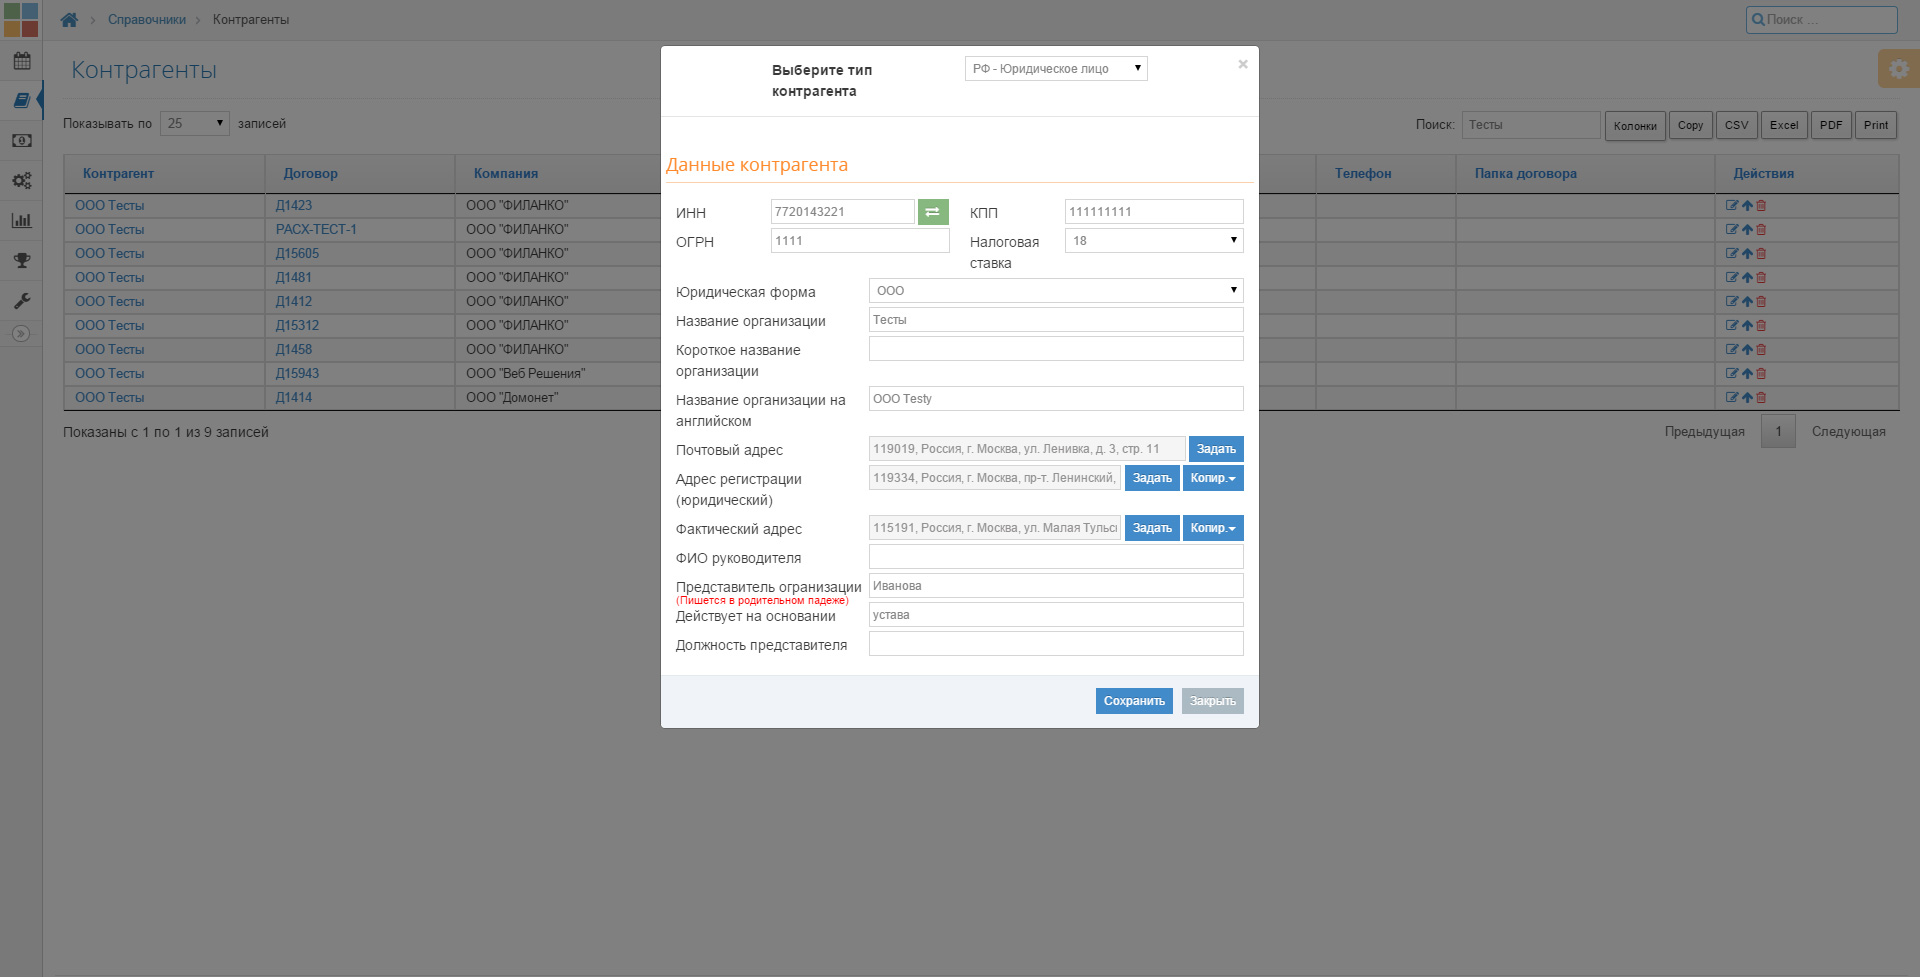Click the orange settings gear at top right

(1898, 69)
